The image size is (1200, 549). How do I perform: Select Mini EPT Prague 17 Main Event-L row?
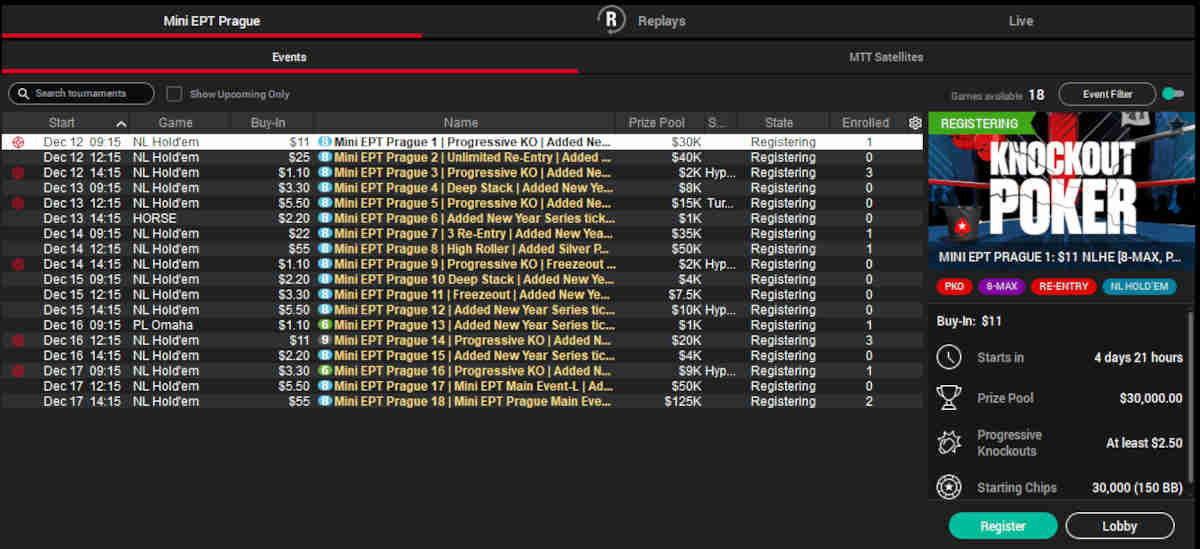click(462, 386)
